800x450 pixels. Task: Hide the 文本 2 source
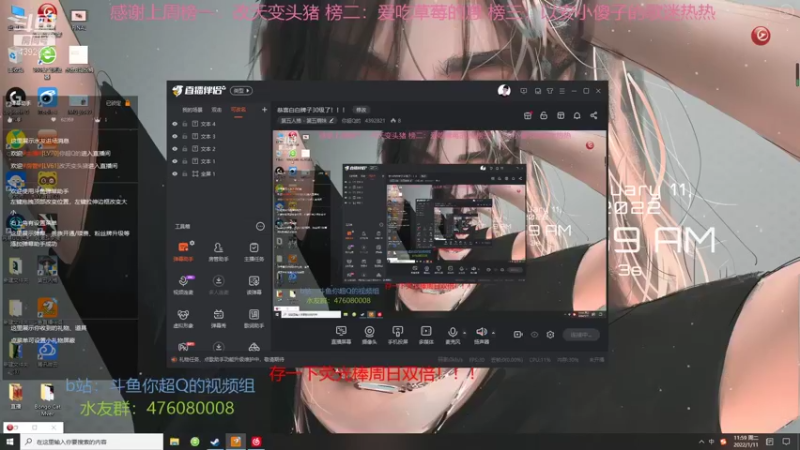pos(175,149)
